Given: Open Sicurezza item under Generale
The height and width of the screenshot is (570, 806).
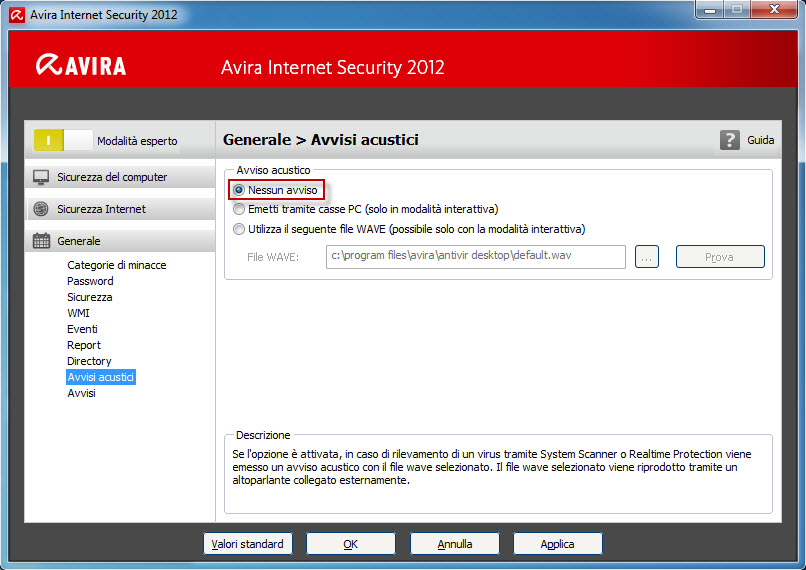Looking at the screenshot, I should click(x=89, y=297).
